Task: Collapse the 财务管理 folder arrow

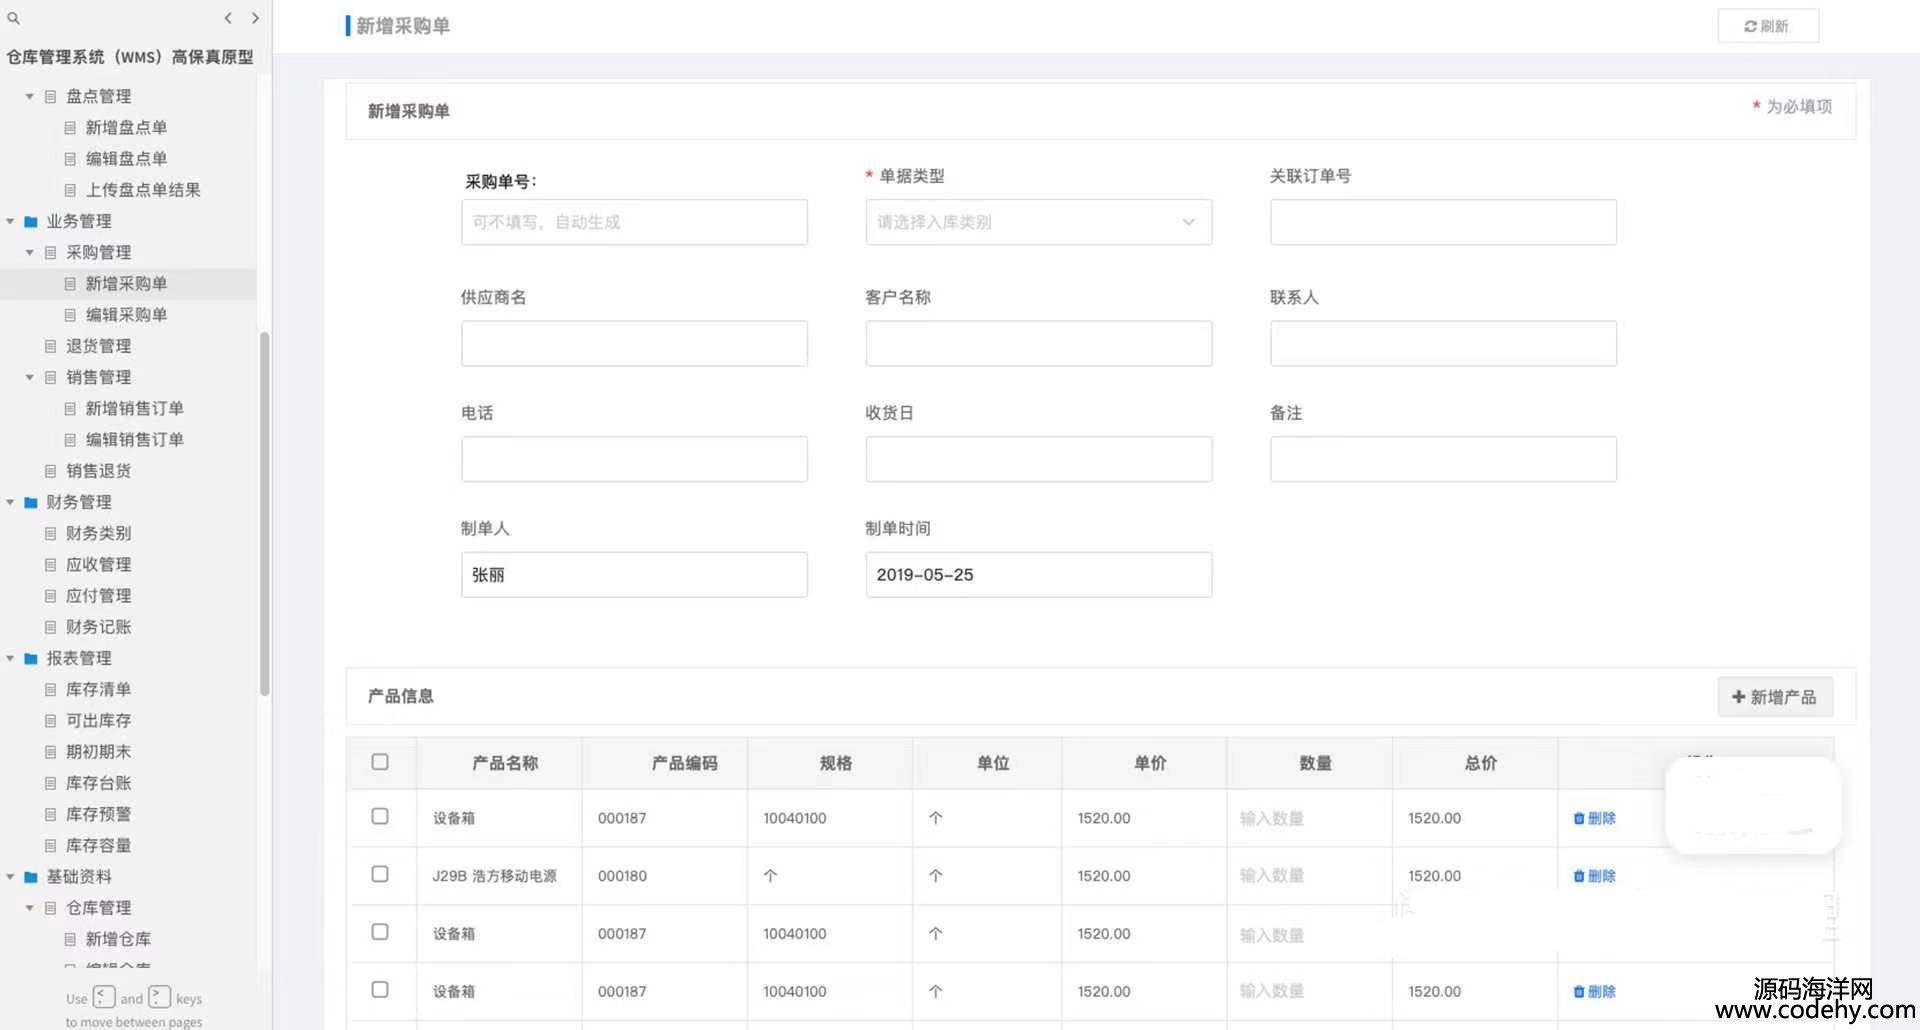Action: pos(10,502)
